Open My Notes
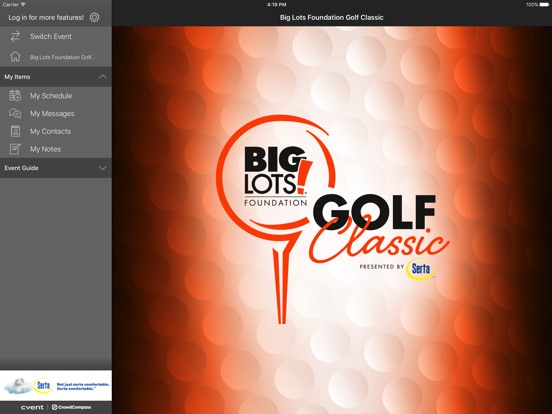 56,149
